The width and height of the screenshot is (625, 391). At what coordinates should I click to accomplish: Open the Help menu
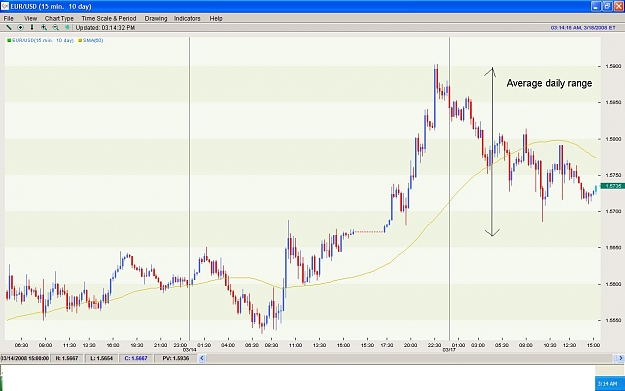(x=216, y=18)
